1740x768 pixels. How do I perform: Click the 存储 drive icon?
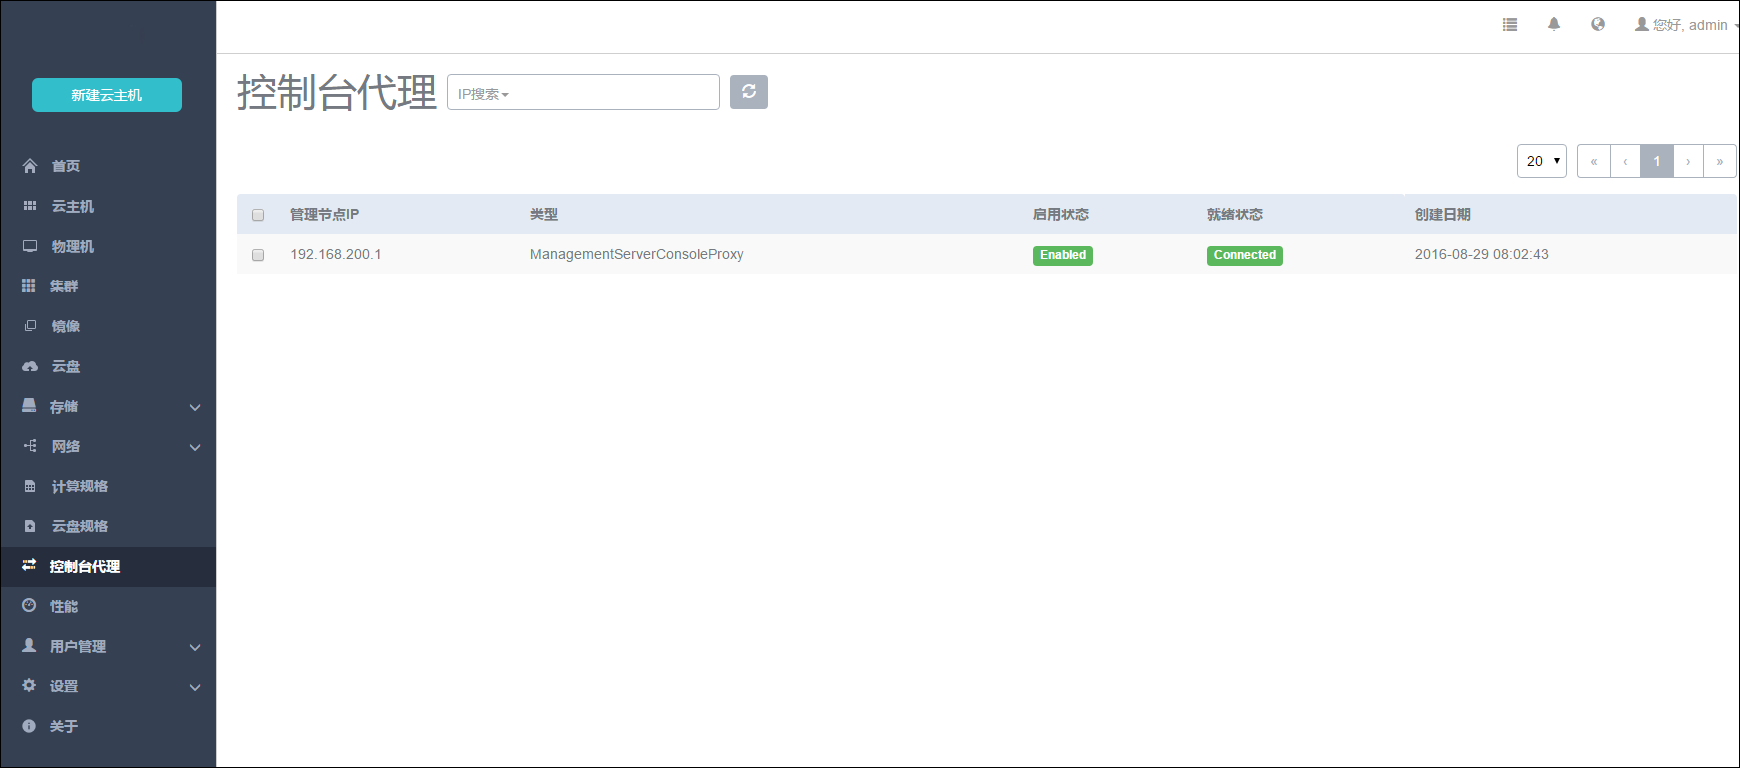pos(29,406)
